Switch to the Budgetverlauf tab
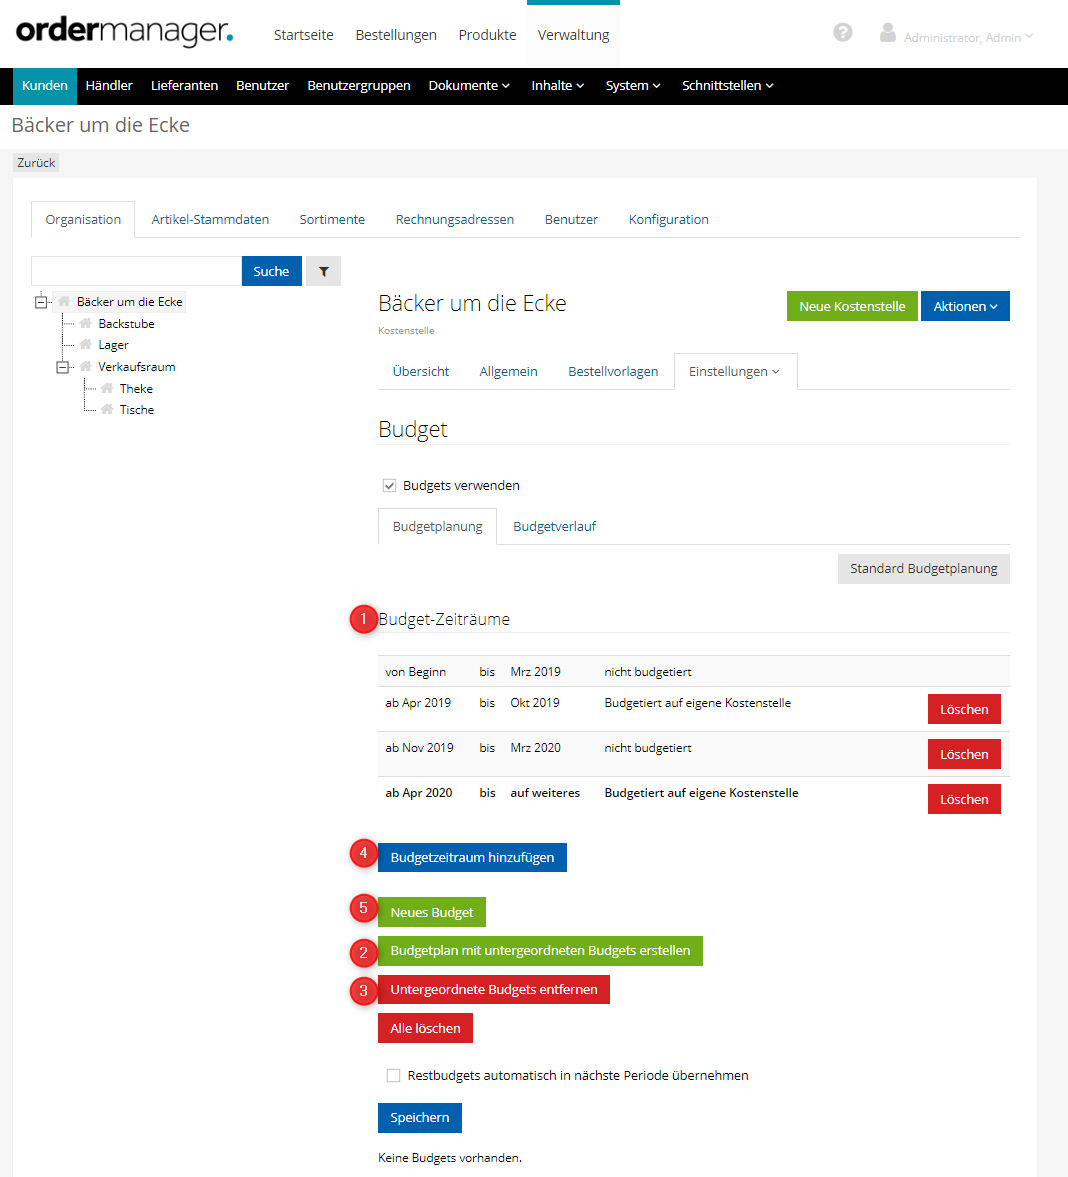Screen dimensions: 1068x1177 tap(554, 527)
